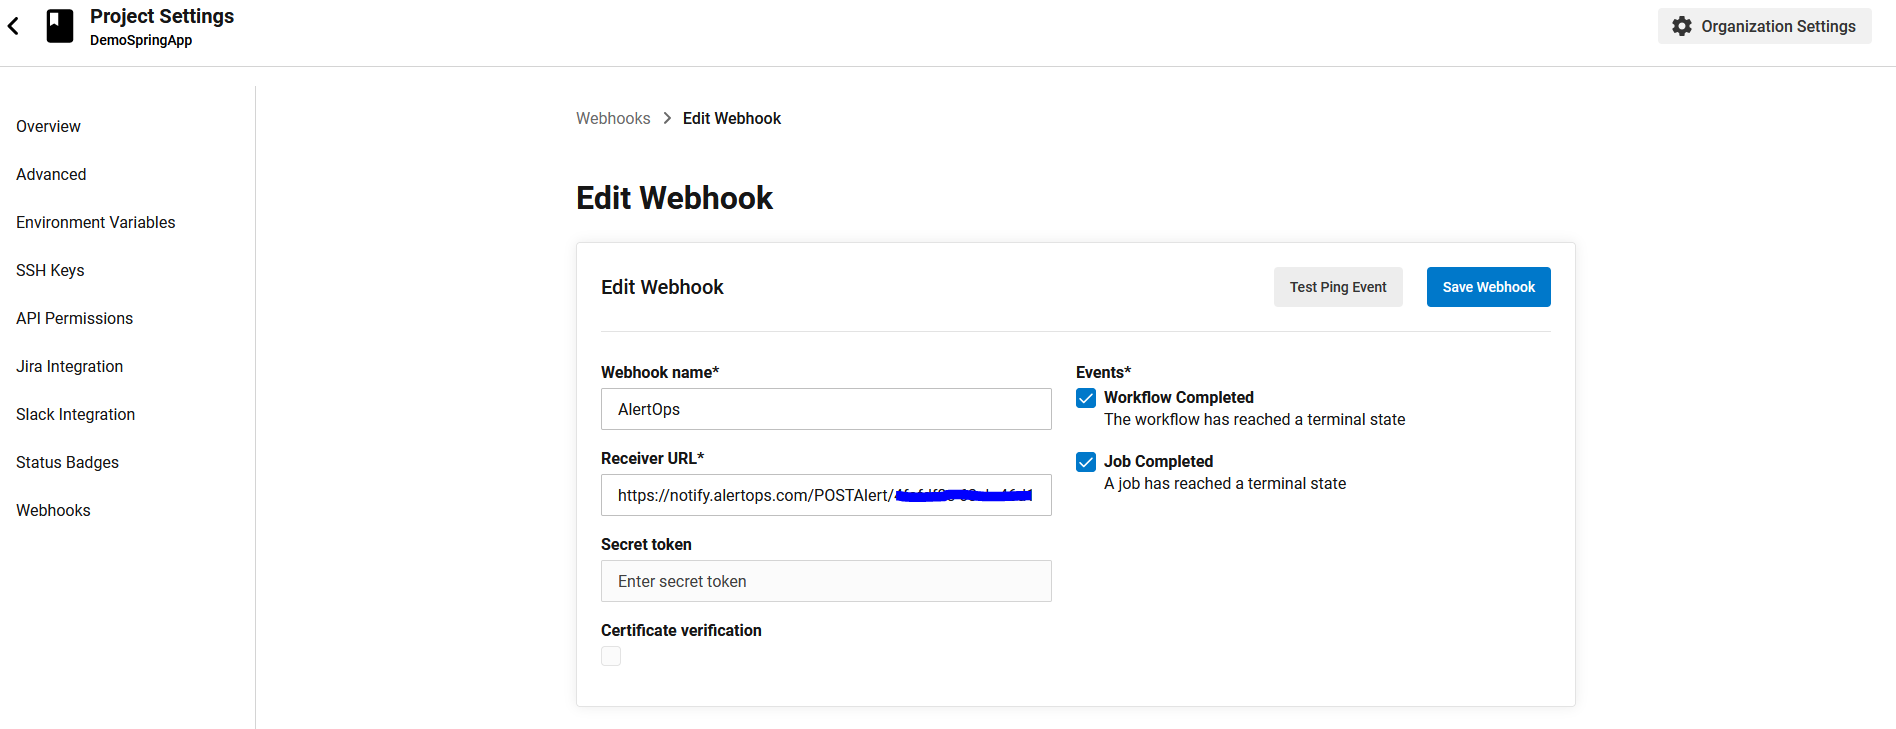Focus the Secret token field
The width and height of the screenshot is (1896, 729).
[x=825, y=581]
